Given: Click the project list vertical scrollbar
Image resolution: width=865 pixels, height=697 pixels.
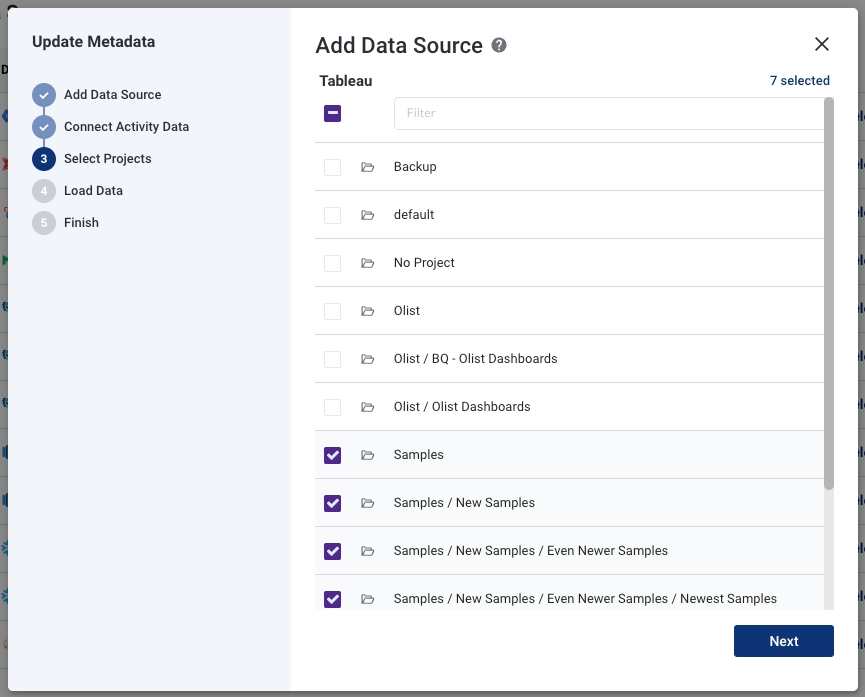Looking at the screenshot, I should [828, 300].
